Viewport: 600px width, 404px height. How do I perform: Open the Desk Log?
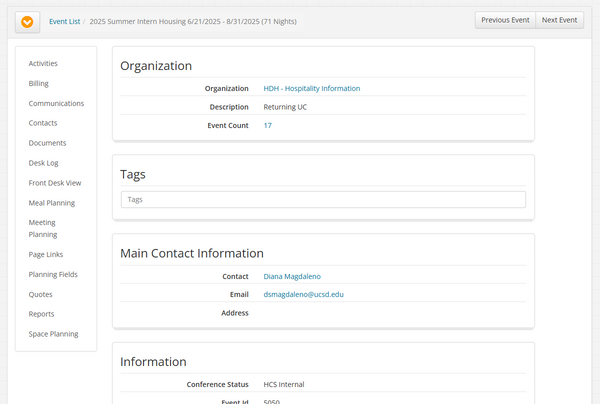pyautogui.click(x=44, y=163)
